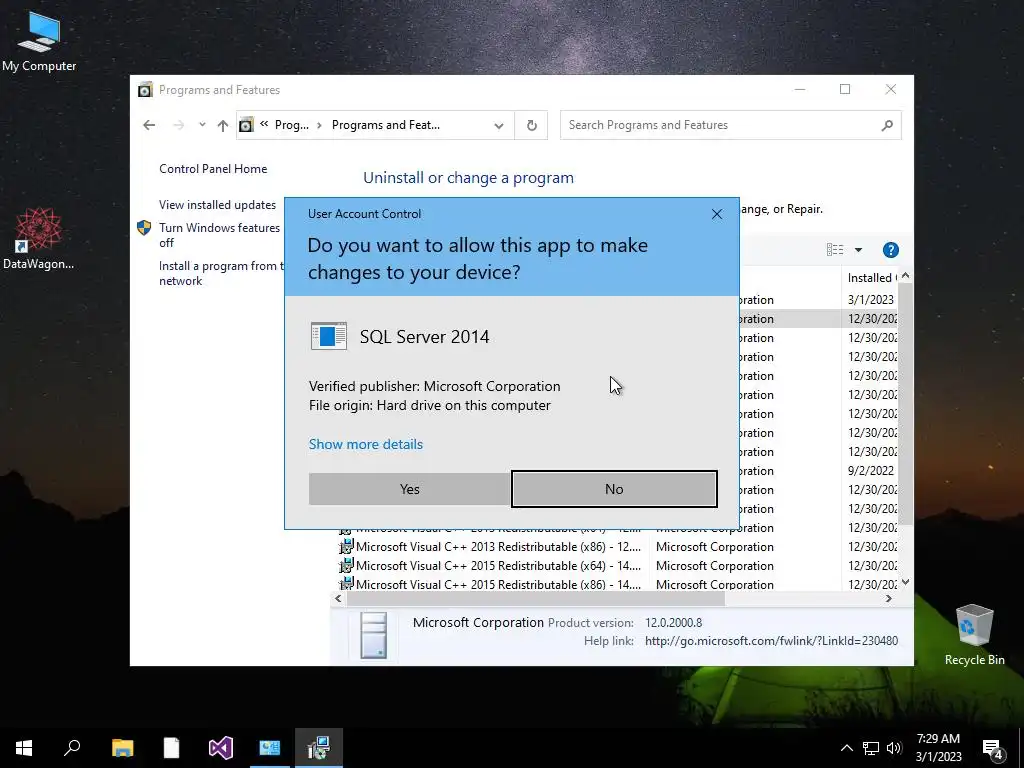
Task: Open the Windows Start menu
Action: [24, 748]
